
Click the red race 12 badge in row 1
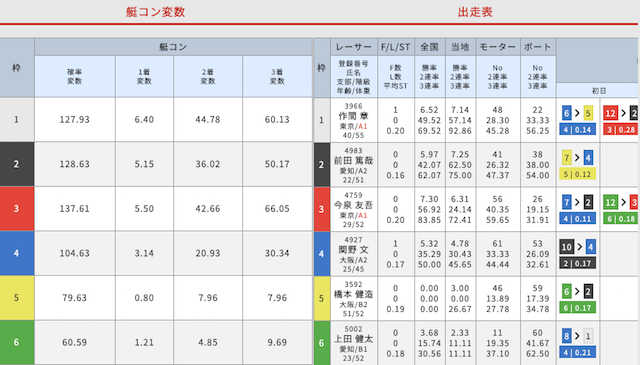click(x=610, y=113)
